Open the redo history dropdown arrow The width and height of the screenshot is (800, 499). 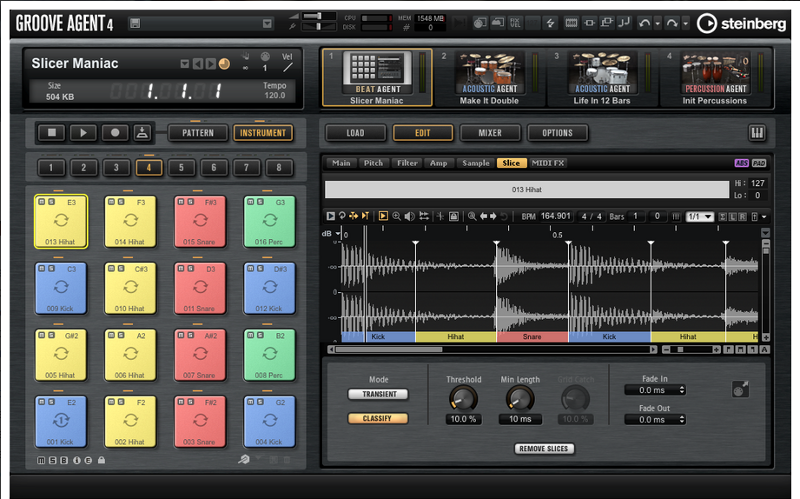click(686, 23)
